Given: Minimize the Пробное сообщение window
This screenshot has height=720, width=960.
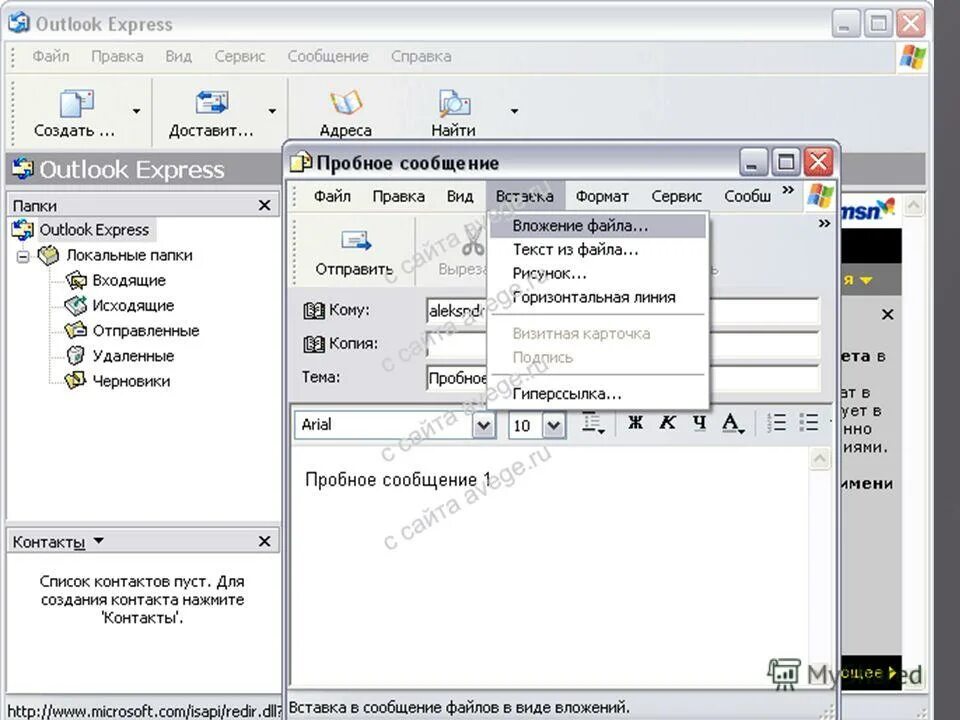Looking at the screenshot, I should click(753, 163).
